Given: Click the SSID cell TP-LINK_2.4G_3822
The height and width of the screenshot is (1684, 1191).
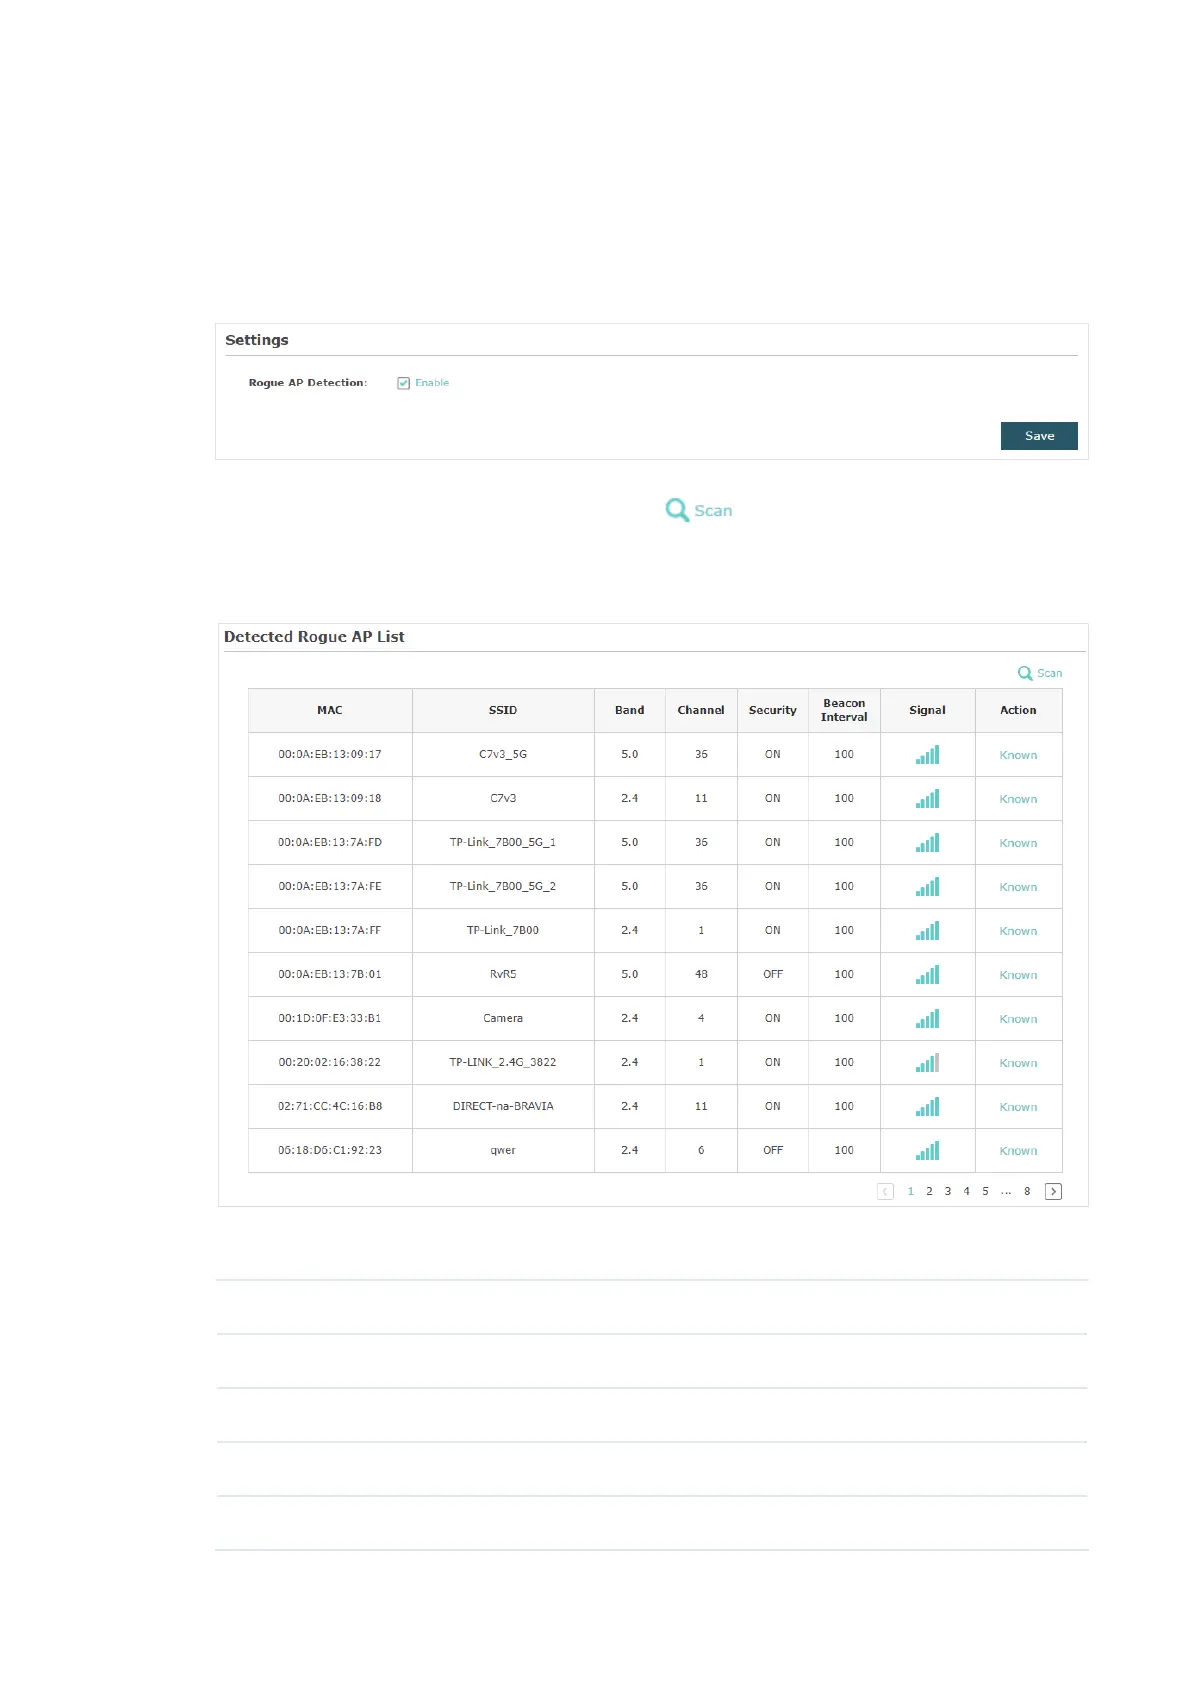Looking at the screenshot, I should point(503,1062).
